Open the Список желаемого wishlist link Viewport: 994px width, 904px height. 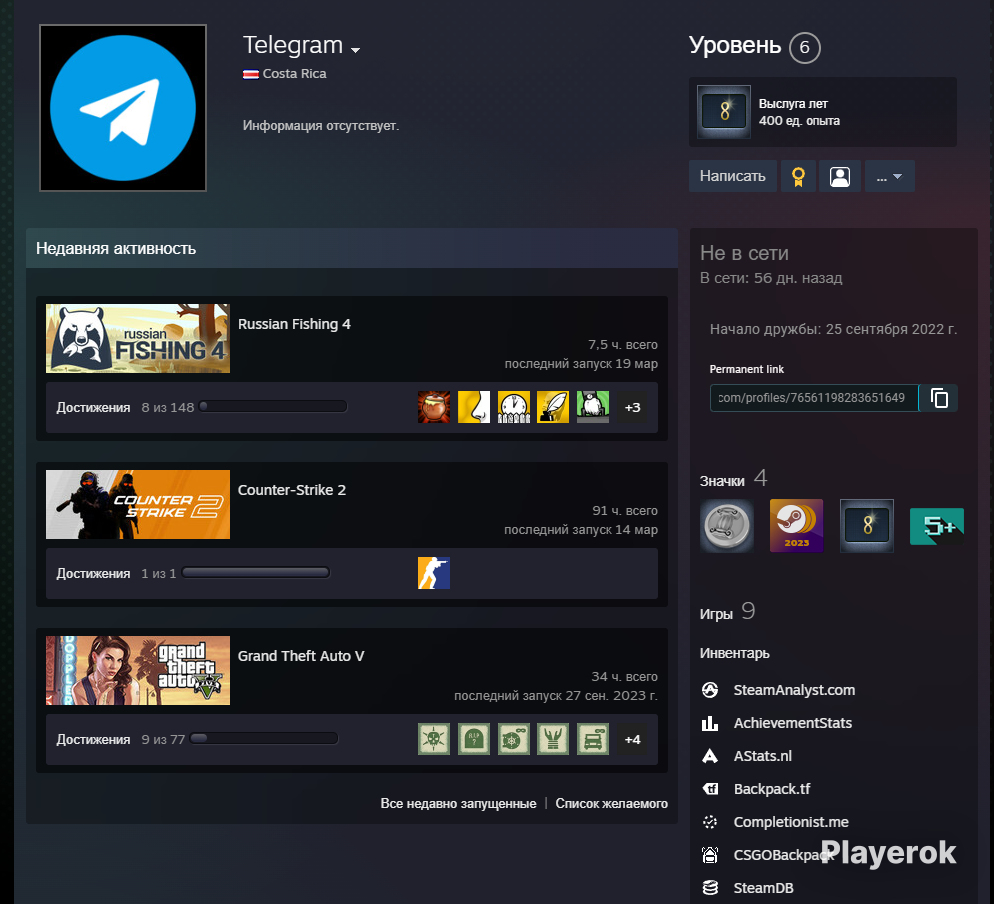pos(612,803)
